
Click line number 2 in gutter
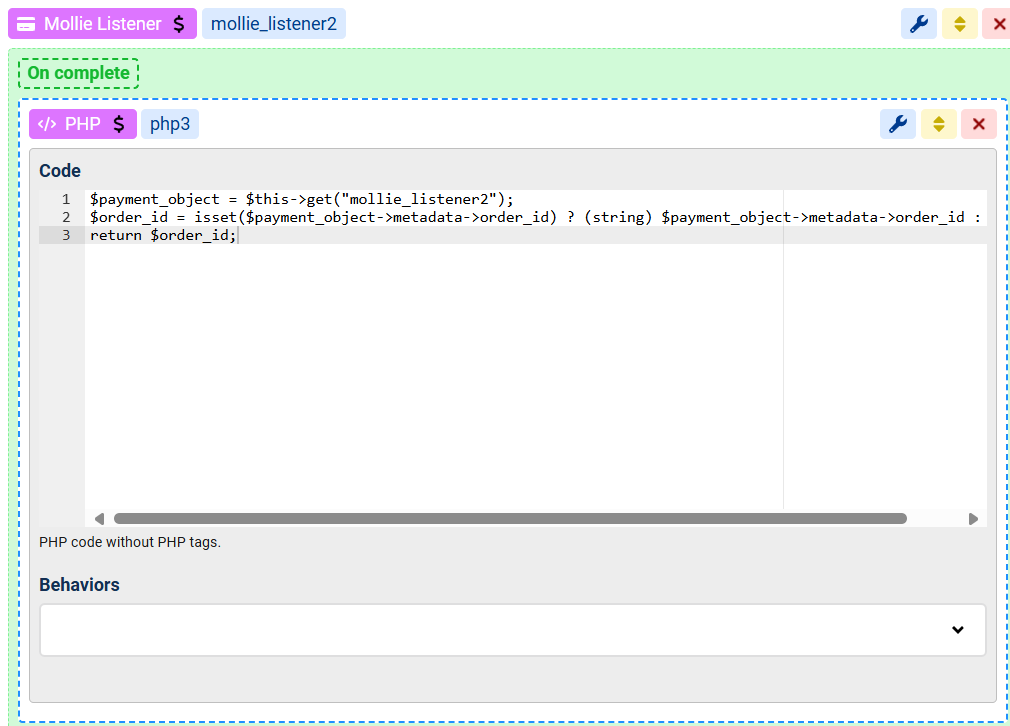pyautogui.click(x=66, y=217)
